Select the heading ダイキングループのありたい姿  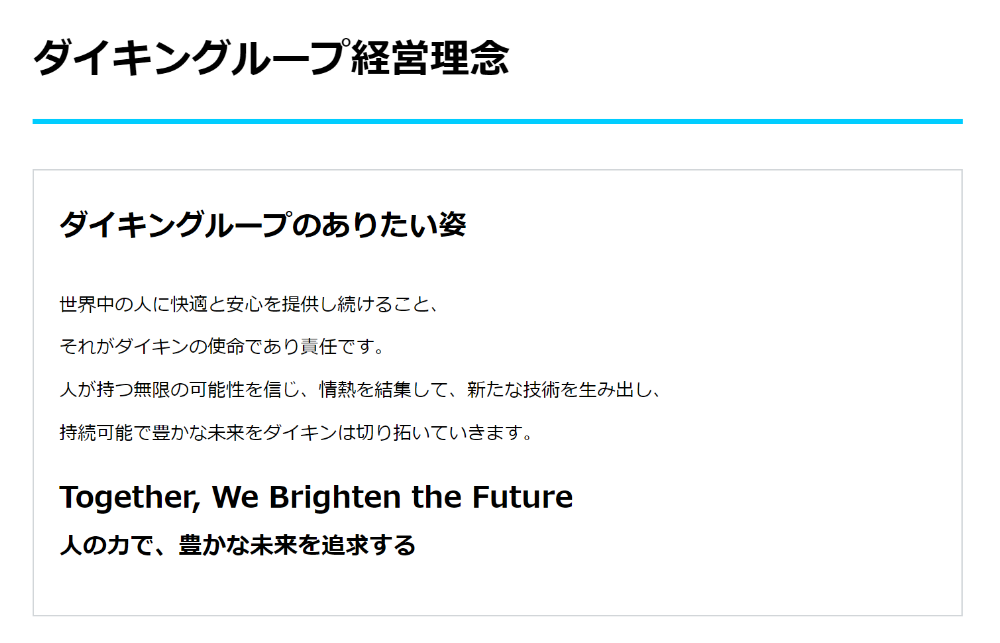(x=263, y=225)
